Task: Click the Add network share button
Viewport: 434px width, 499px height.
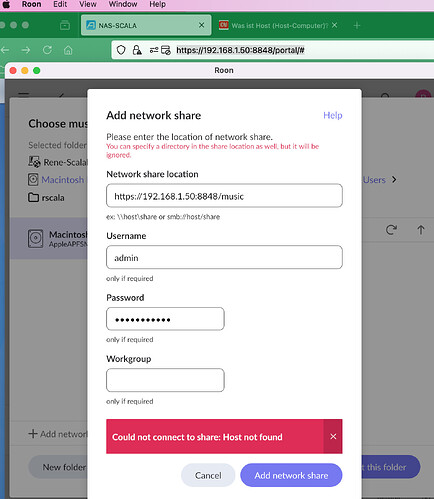Action: tap(291, 475)
